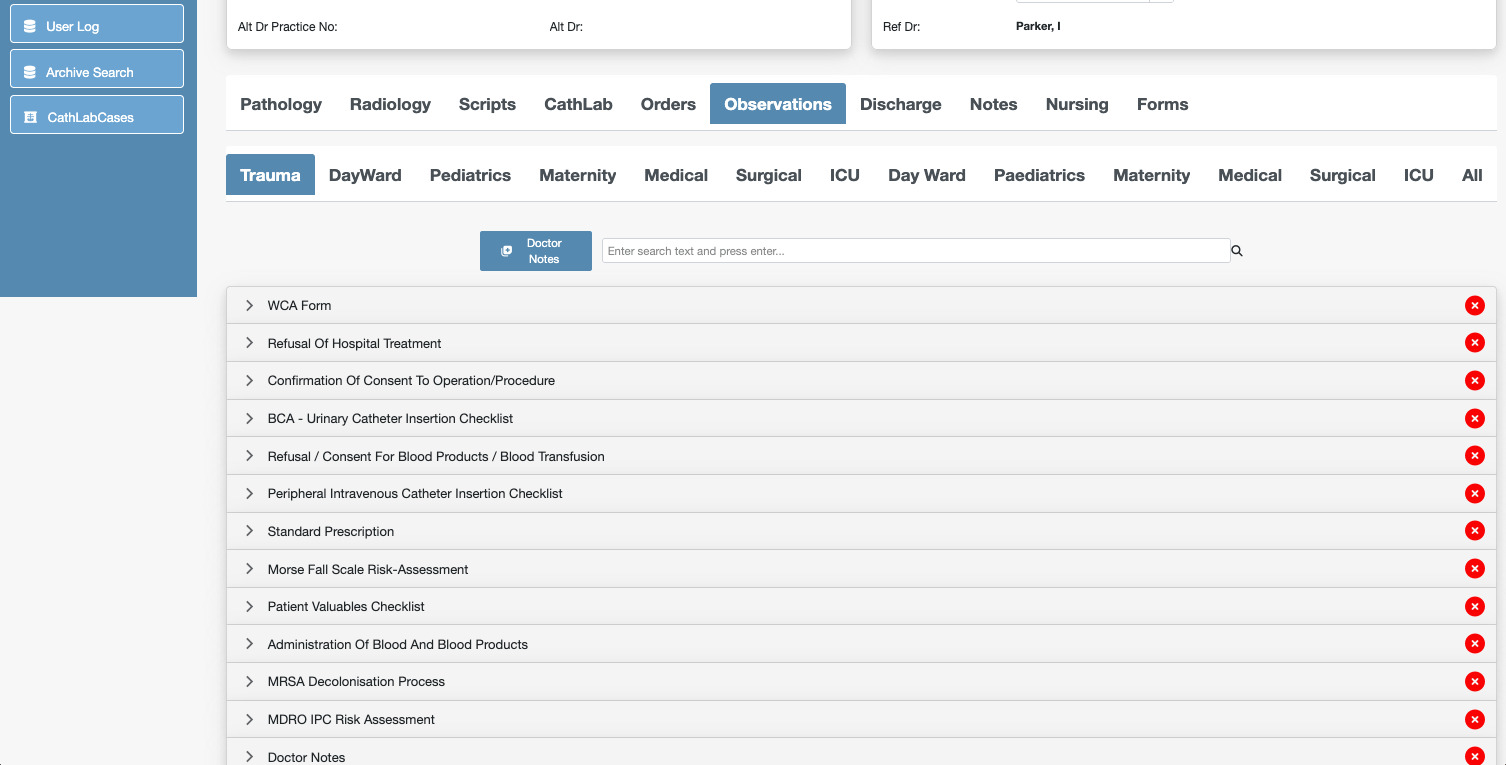Open CathLabCases in sidebar
Viewport: 1506px width, 765px height.
[97, 117]
